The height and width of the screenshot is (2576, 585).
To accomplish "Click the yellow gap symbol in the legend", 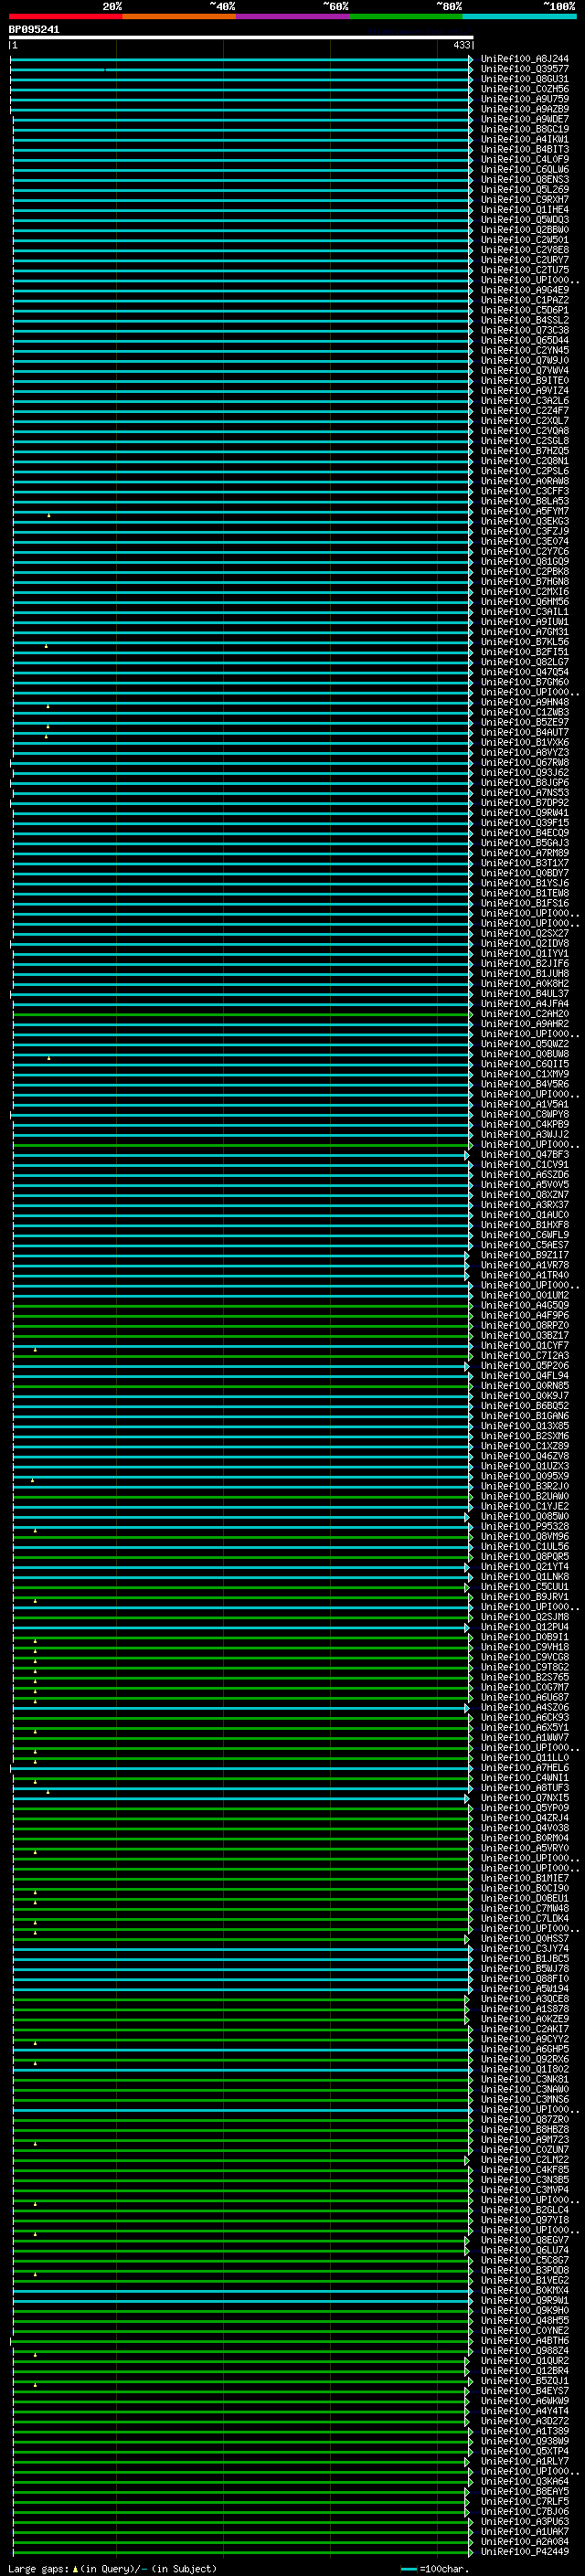I will tap(75, 2568).
